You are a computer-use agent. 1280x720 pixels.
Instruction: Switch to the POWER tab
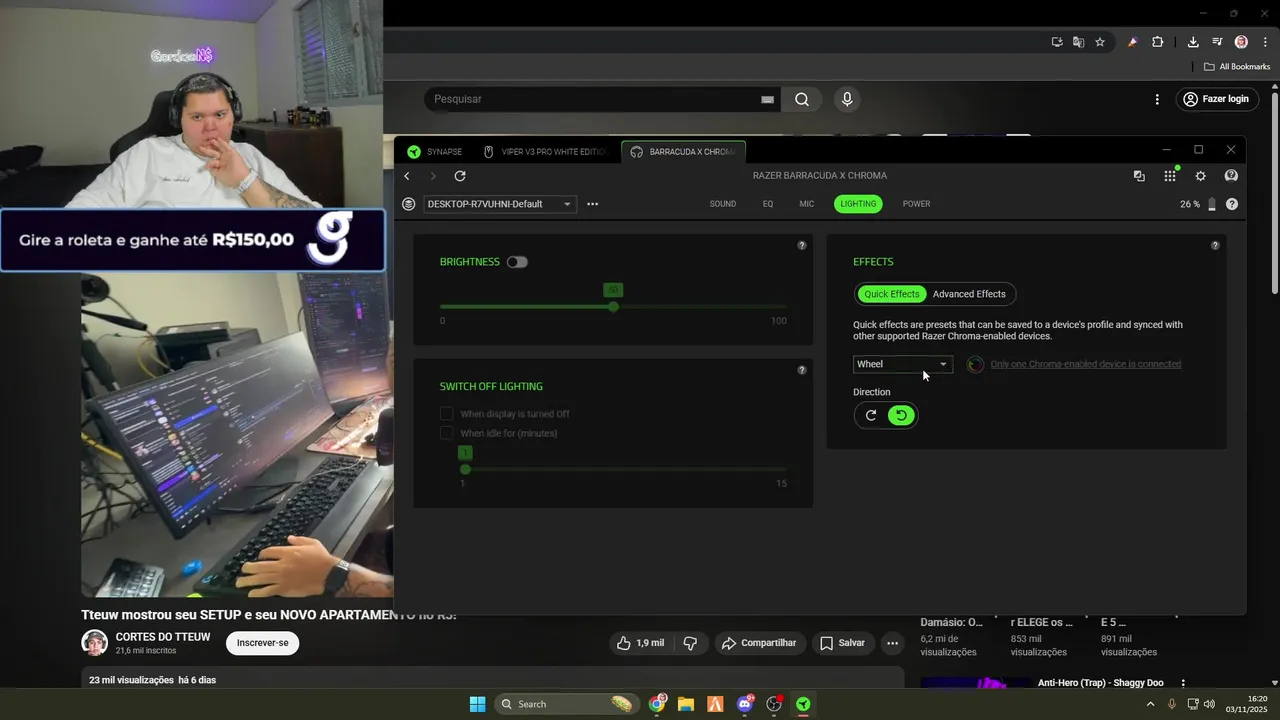point(916,204)
